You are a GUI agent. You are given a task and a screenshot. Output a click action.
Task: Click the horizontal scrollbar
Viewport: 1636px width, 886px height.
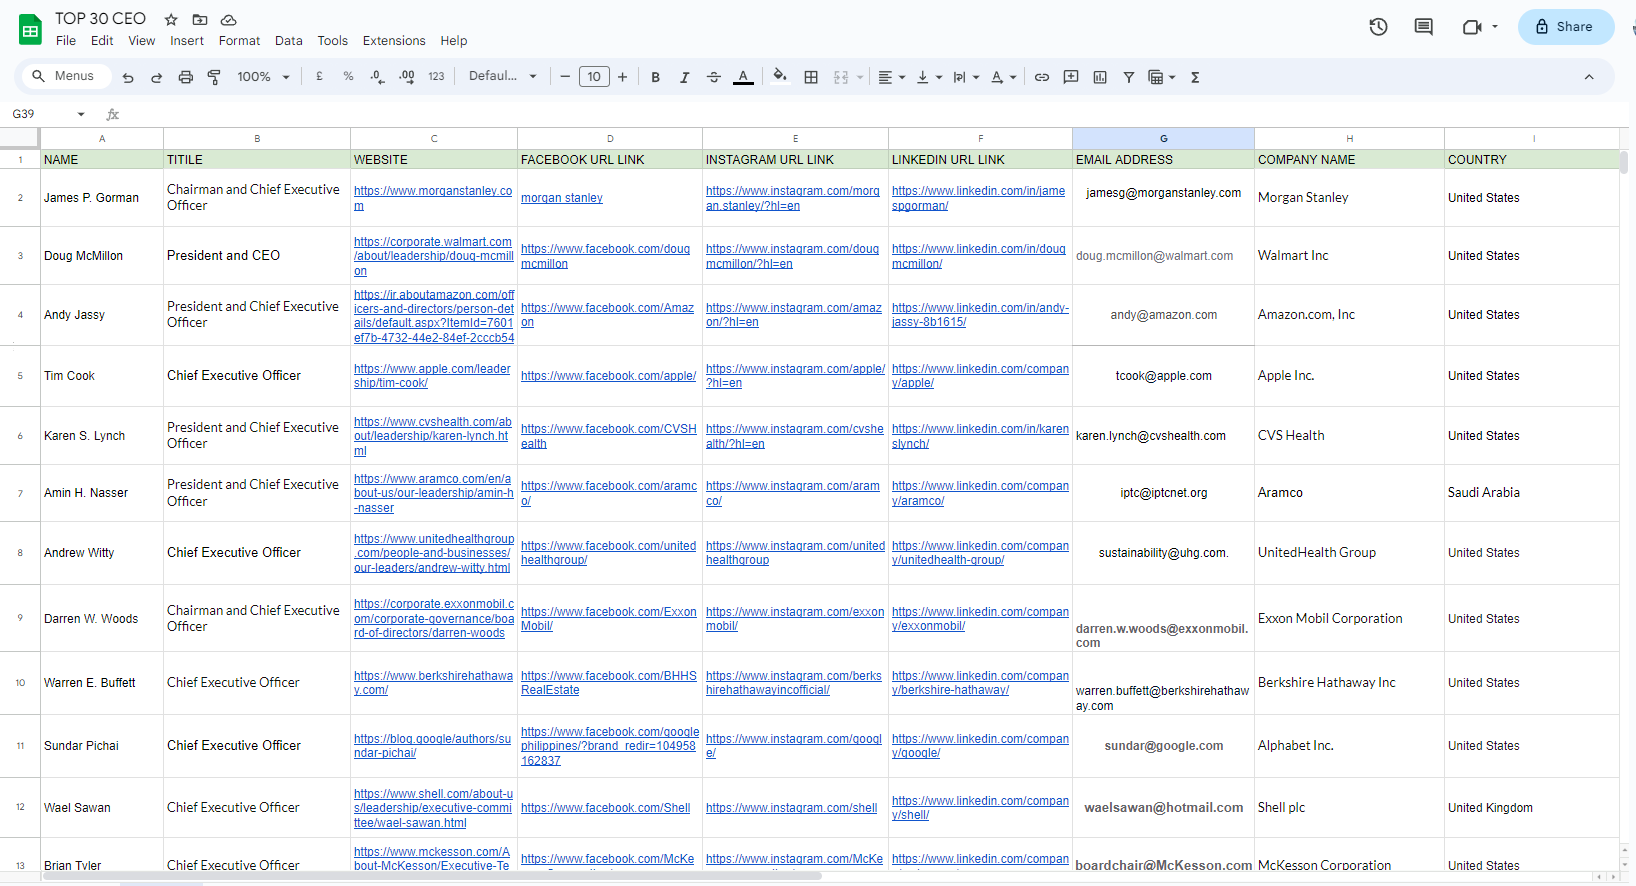430,876
